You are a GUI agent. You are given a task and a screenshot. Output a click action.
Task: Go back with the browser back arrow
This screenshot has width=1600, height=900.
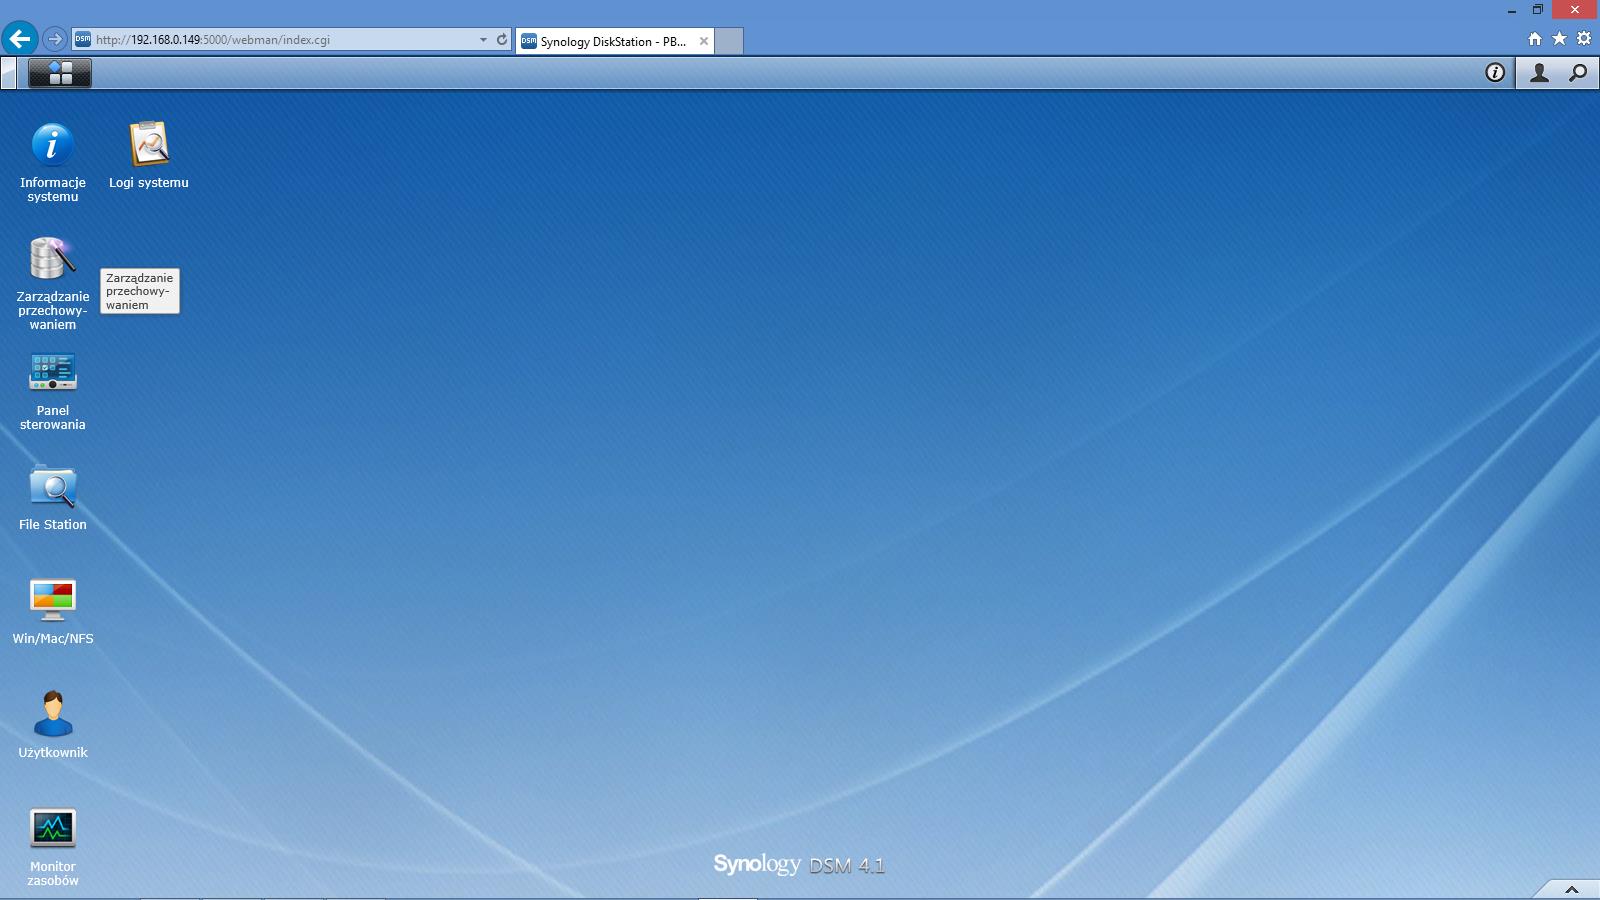[x=19, y=40]
